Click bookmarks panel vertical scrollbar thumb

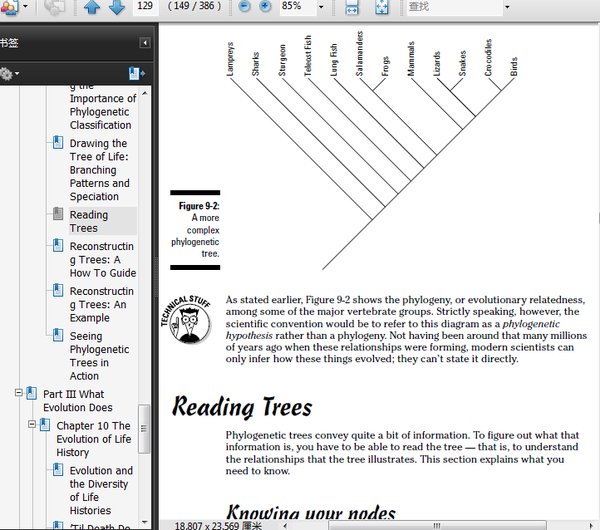coord(144,429)
